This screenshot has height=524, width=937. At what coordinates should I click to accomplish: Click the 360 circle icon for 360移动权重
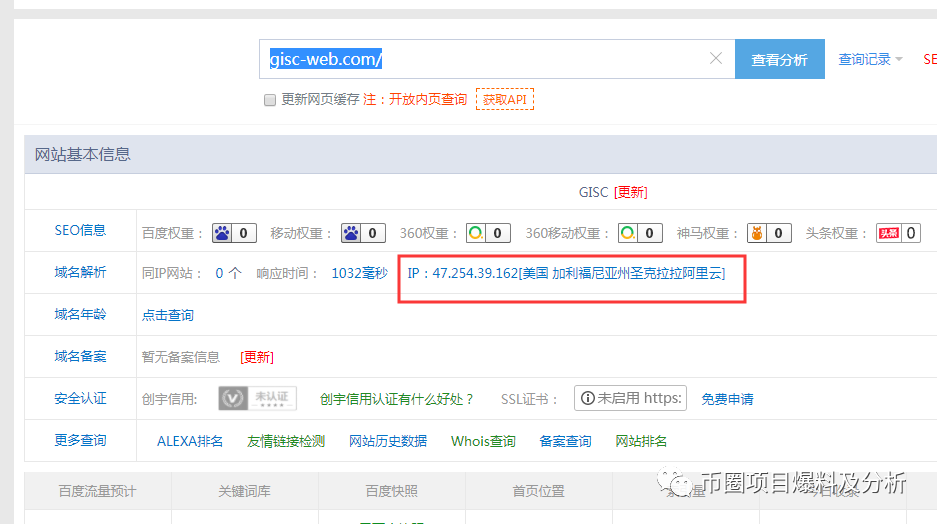(x=627, y=233)
